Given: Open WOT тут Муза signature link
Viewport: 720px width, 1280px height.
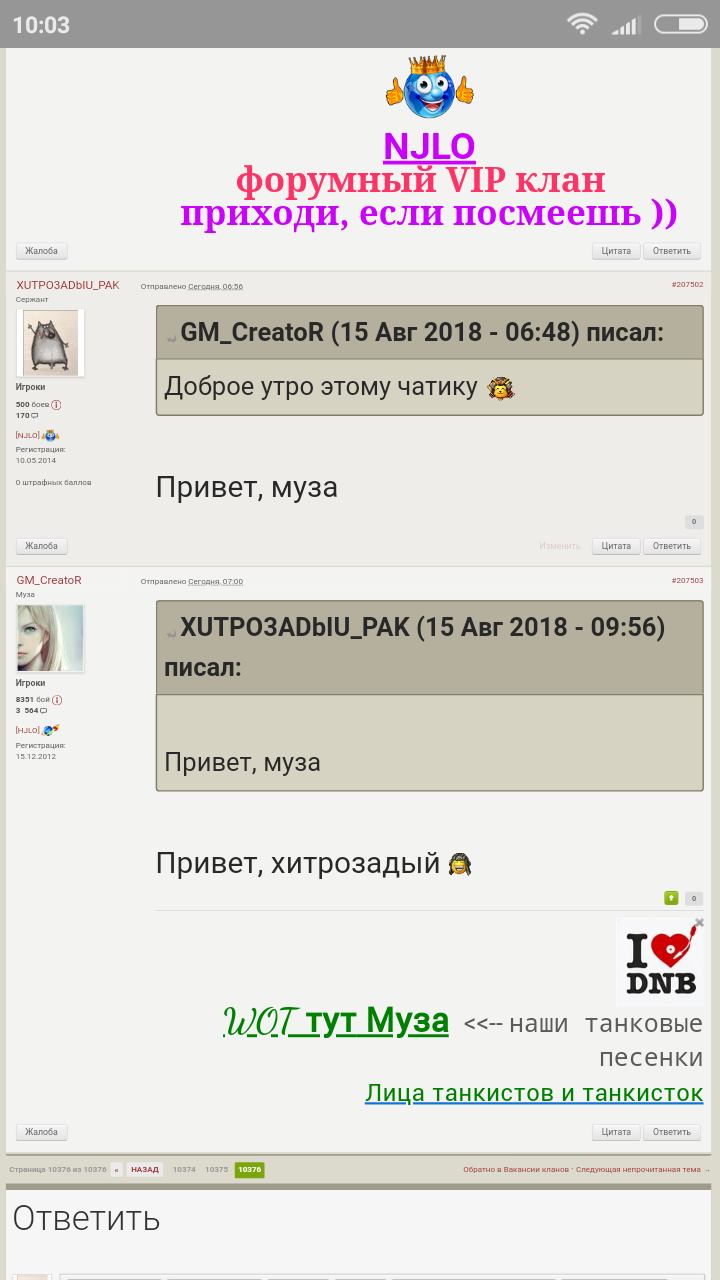Looking at the screenshot, I should 336,1021.
